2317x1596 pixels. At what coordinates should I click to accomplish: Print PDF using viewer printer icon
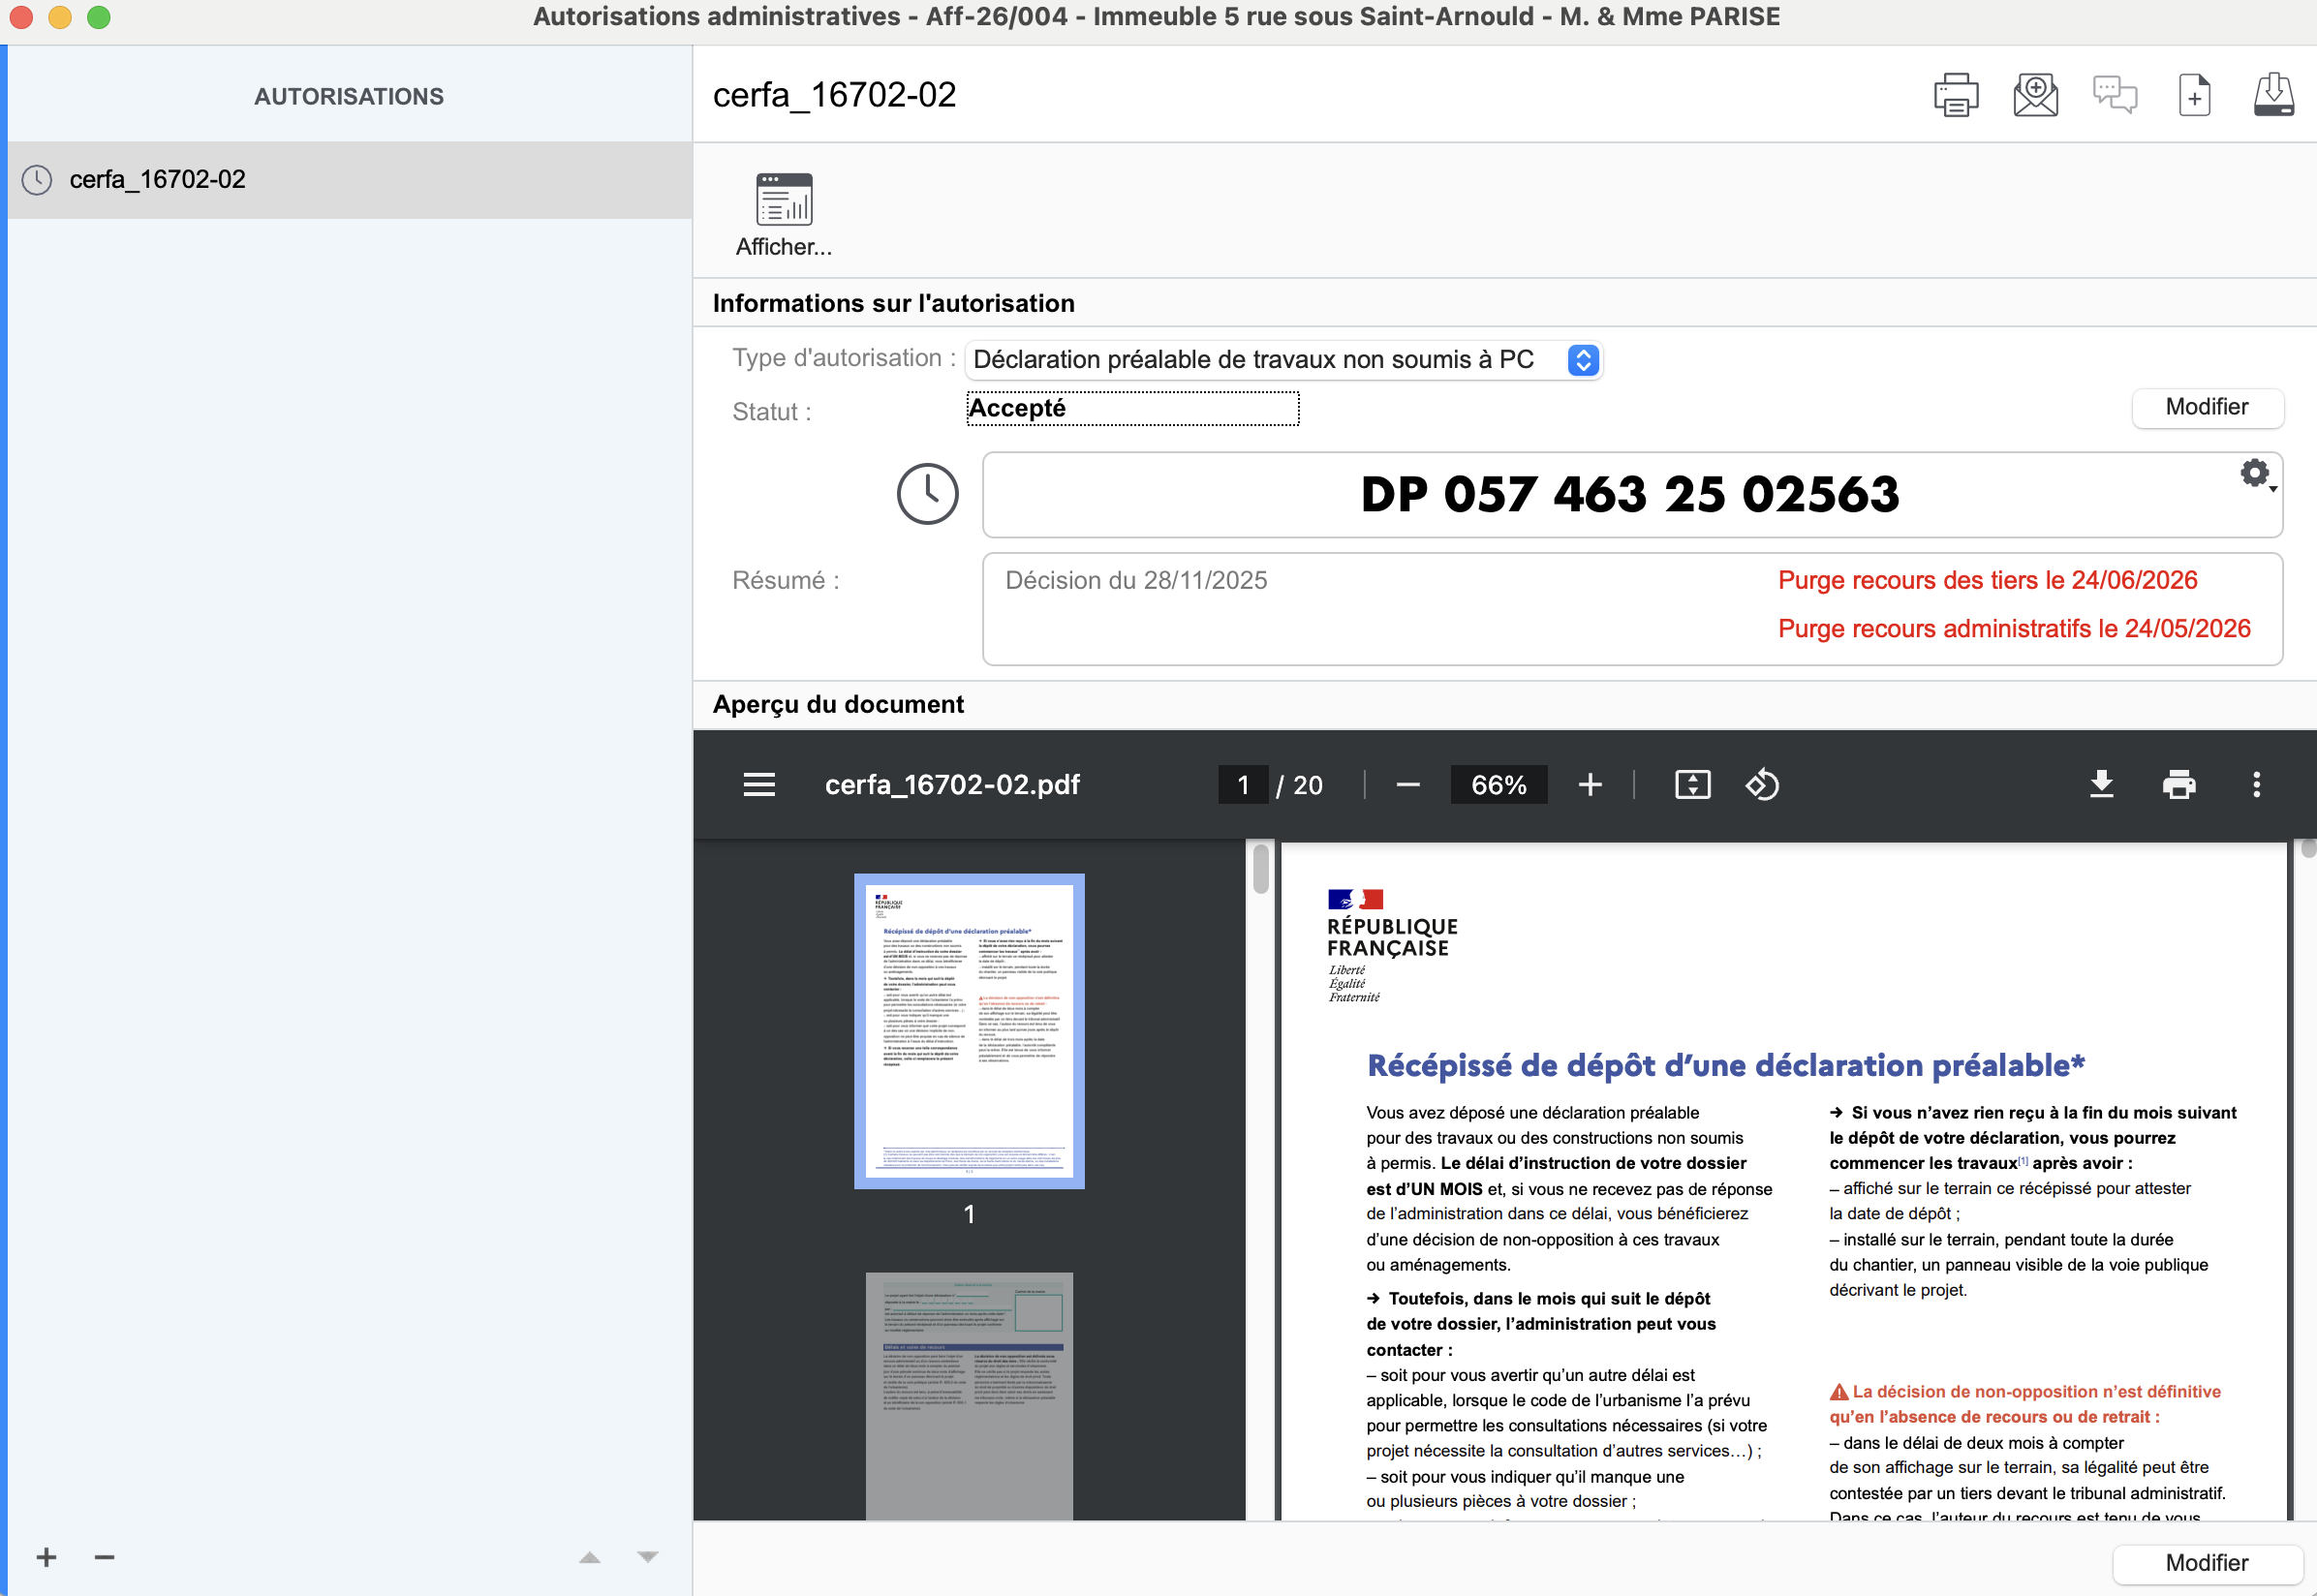[2179, 785]
